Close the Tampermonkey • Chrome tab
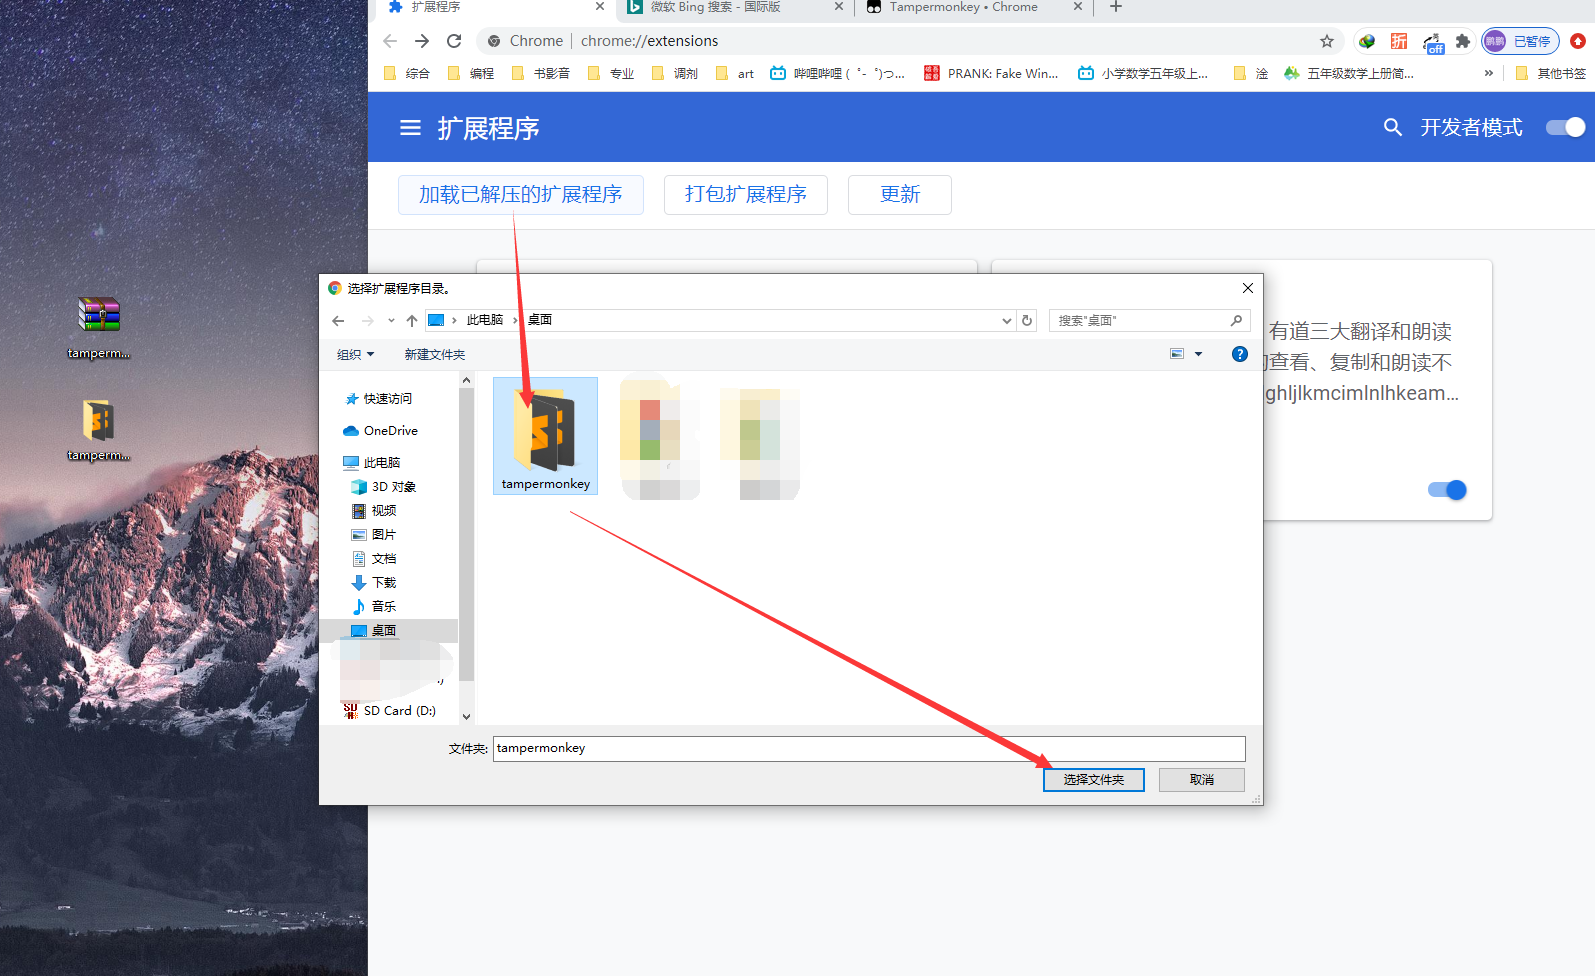Image resolution: width=1595 pixels, height=976 pixels. click(x=1078, y=7)
